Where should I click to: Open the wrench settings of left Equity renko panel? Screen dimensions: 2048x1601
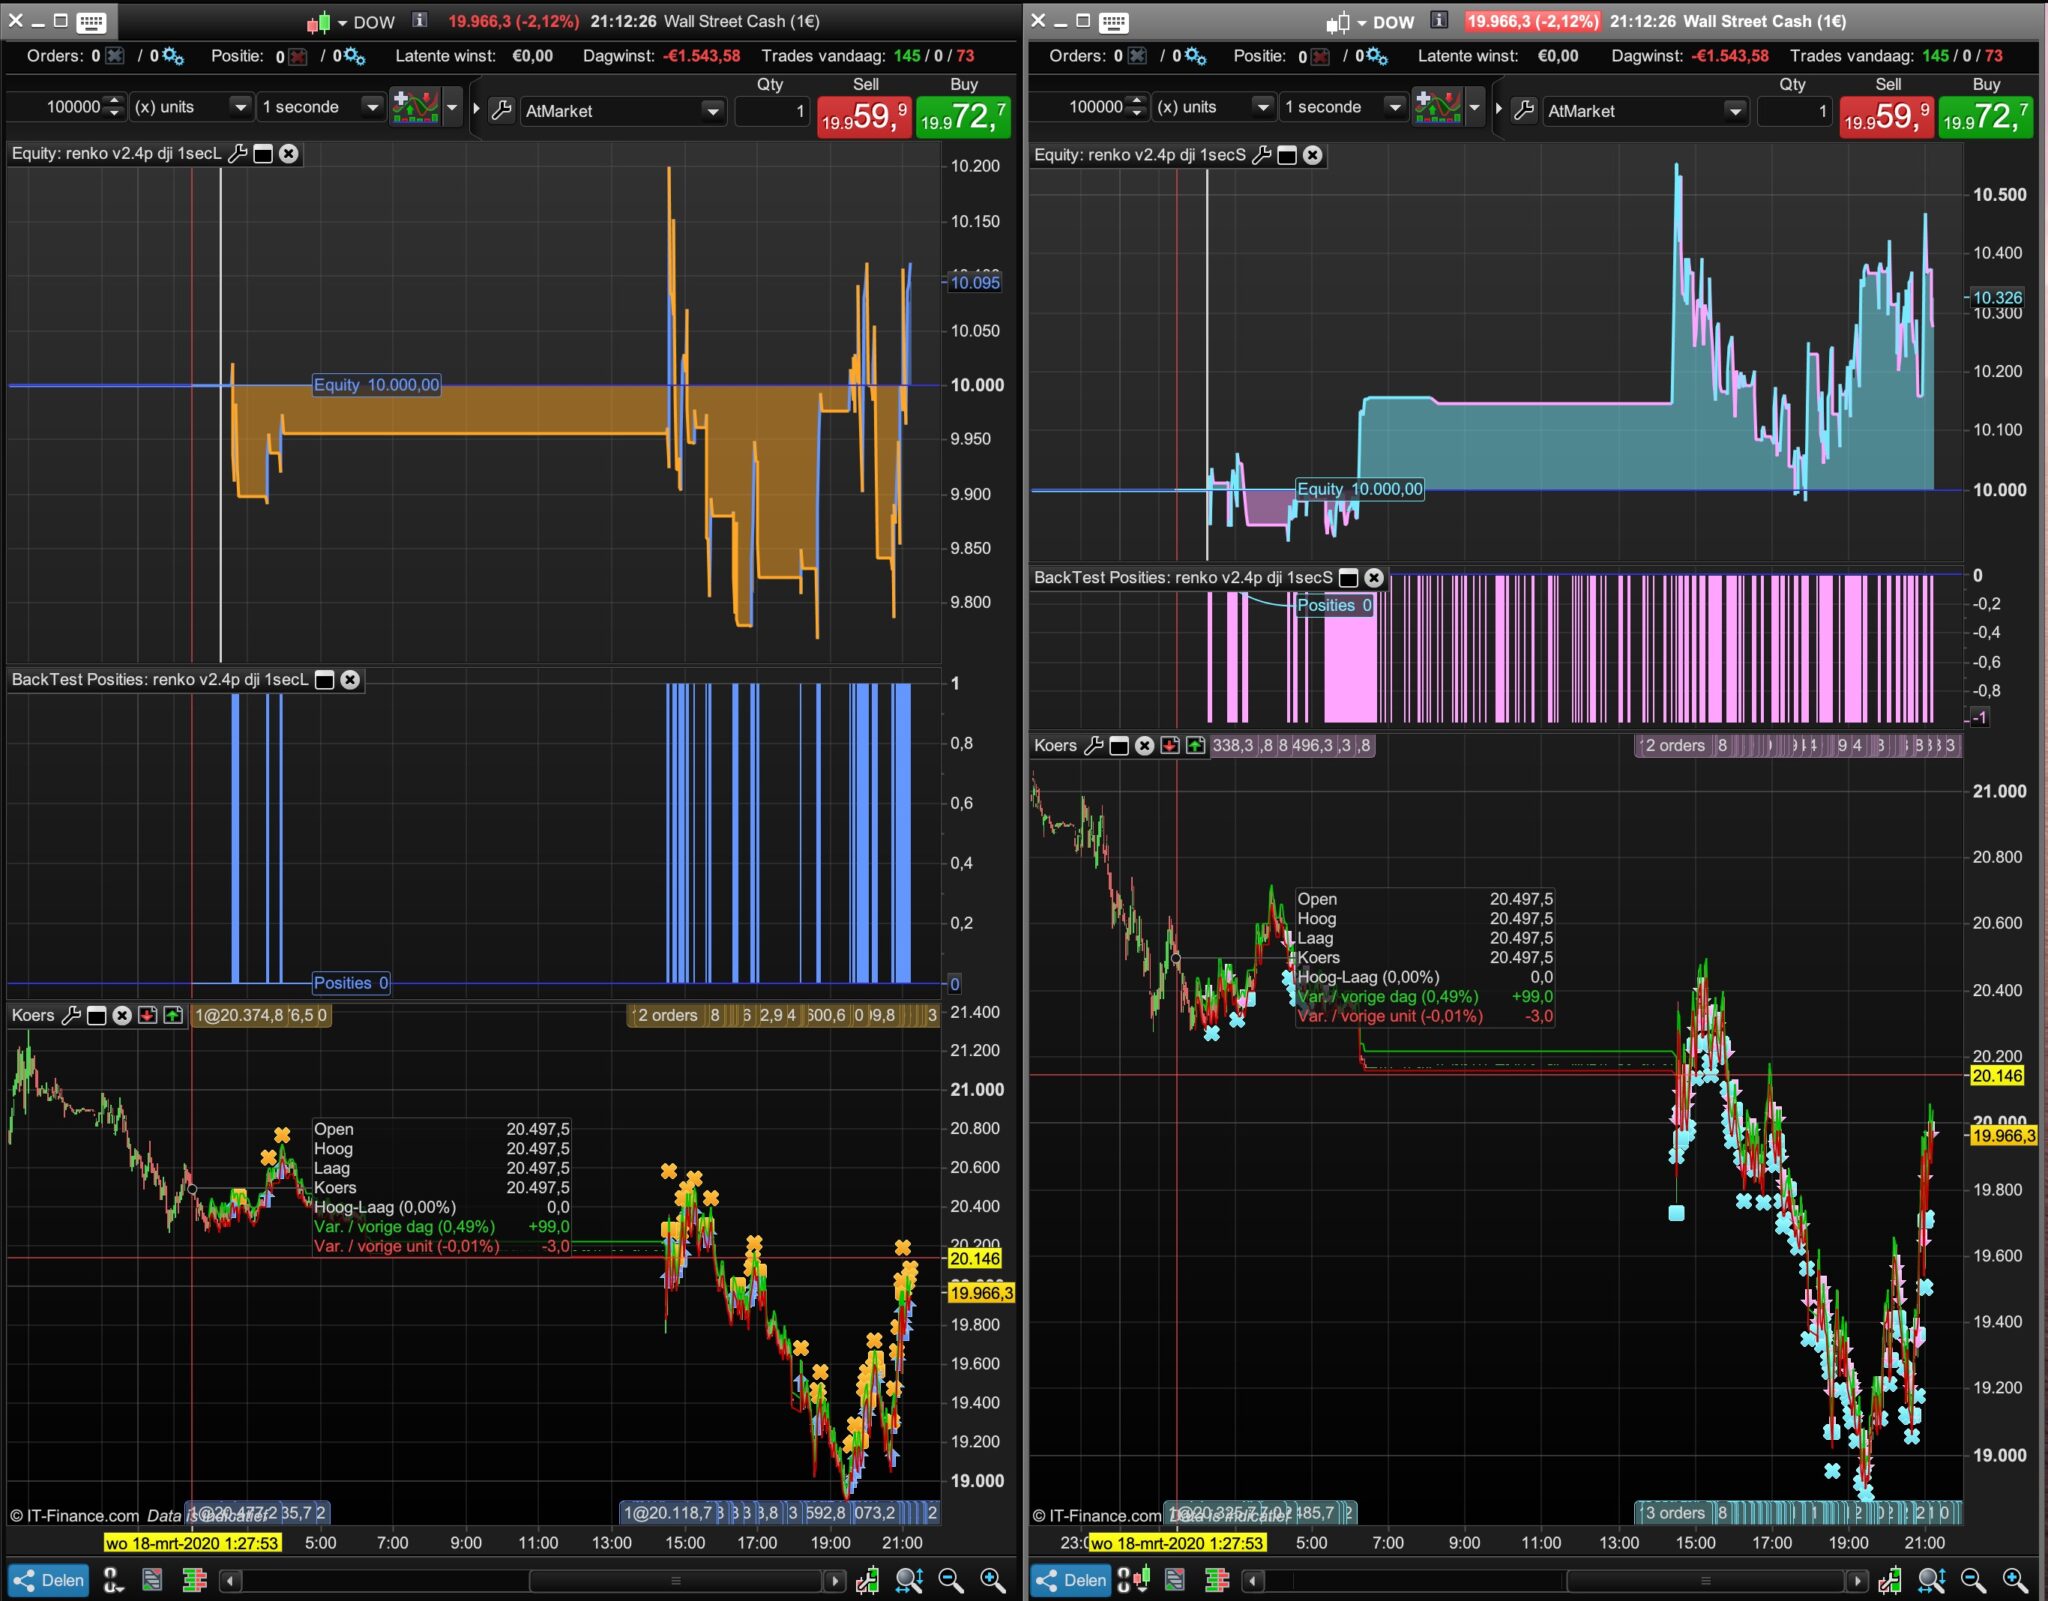238,153
